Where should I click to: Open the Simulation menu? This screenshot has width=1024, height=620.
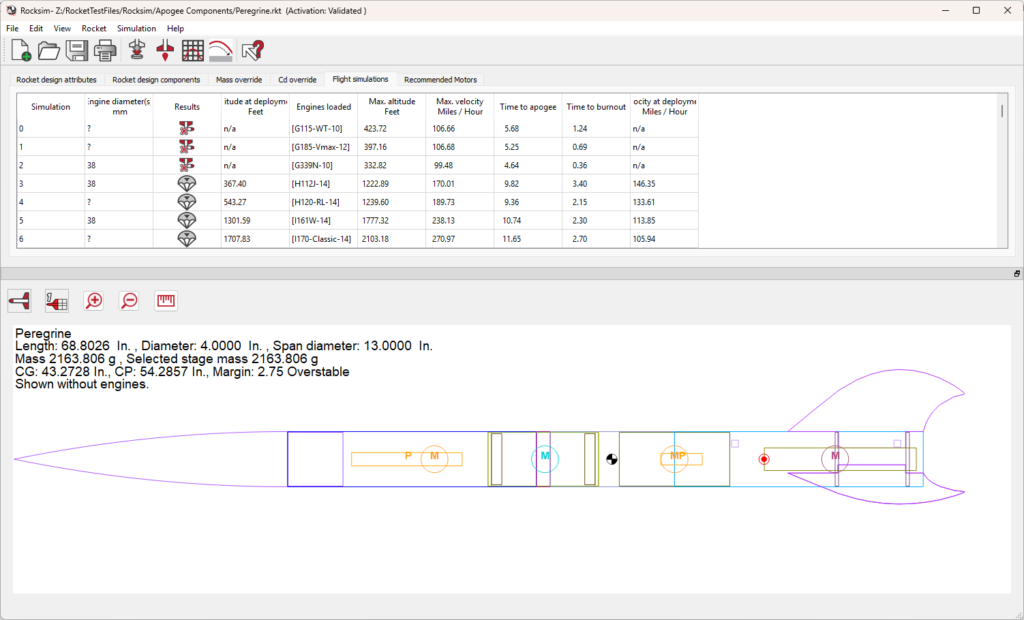[x=136, y=28]
